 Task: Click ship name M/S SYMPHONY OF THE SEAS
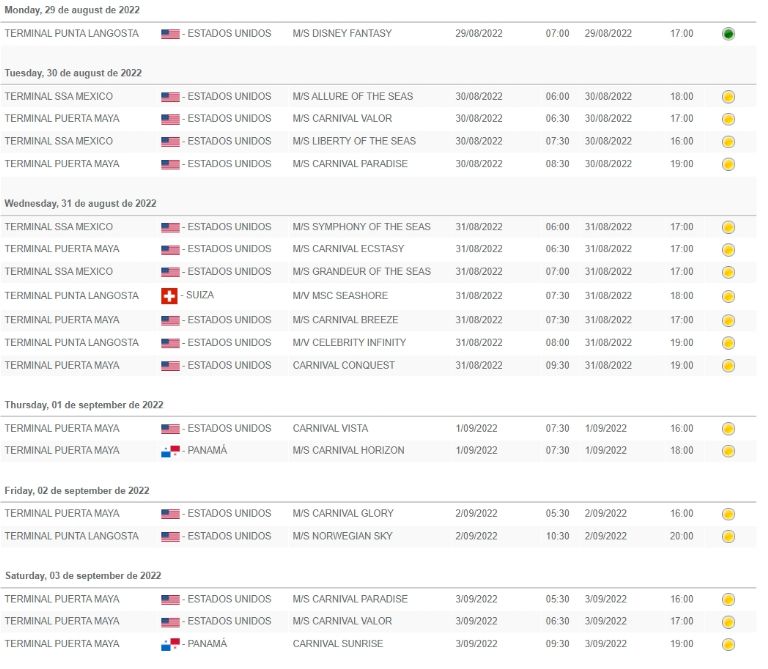coord(361,227)
